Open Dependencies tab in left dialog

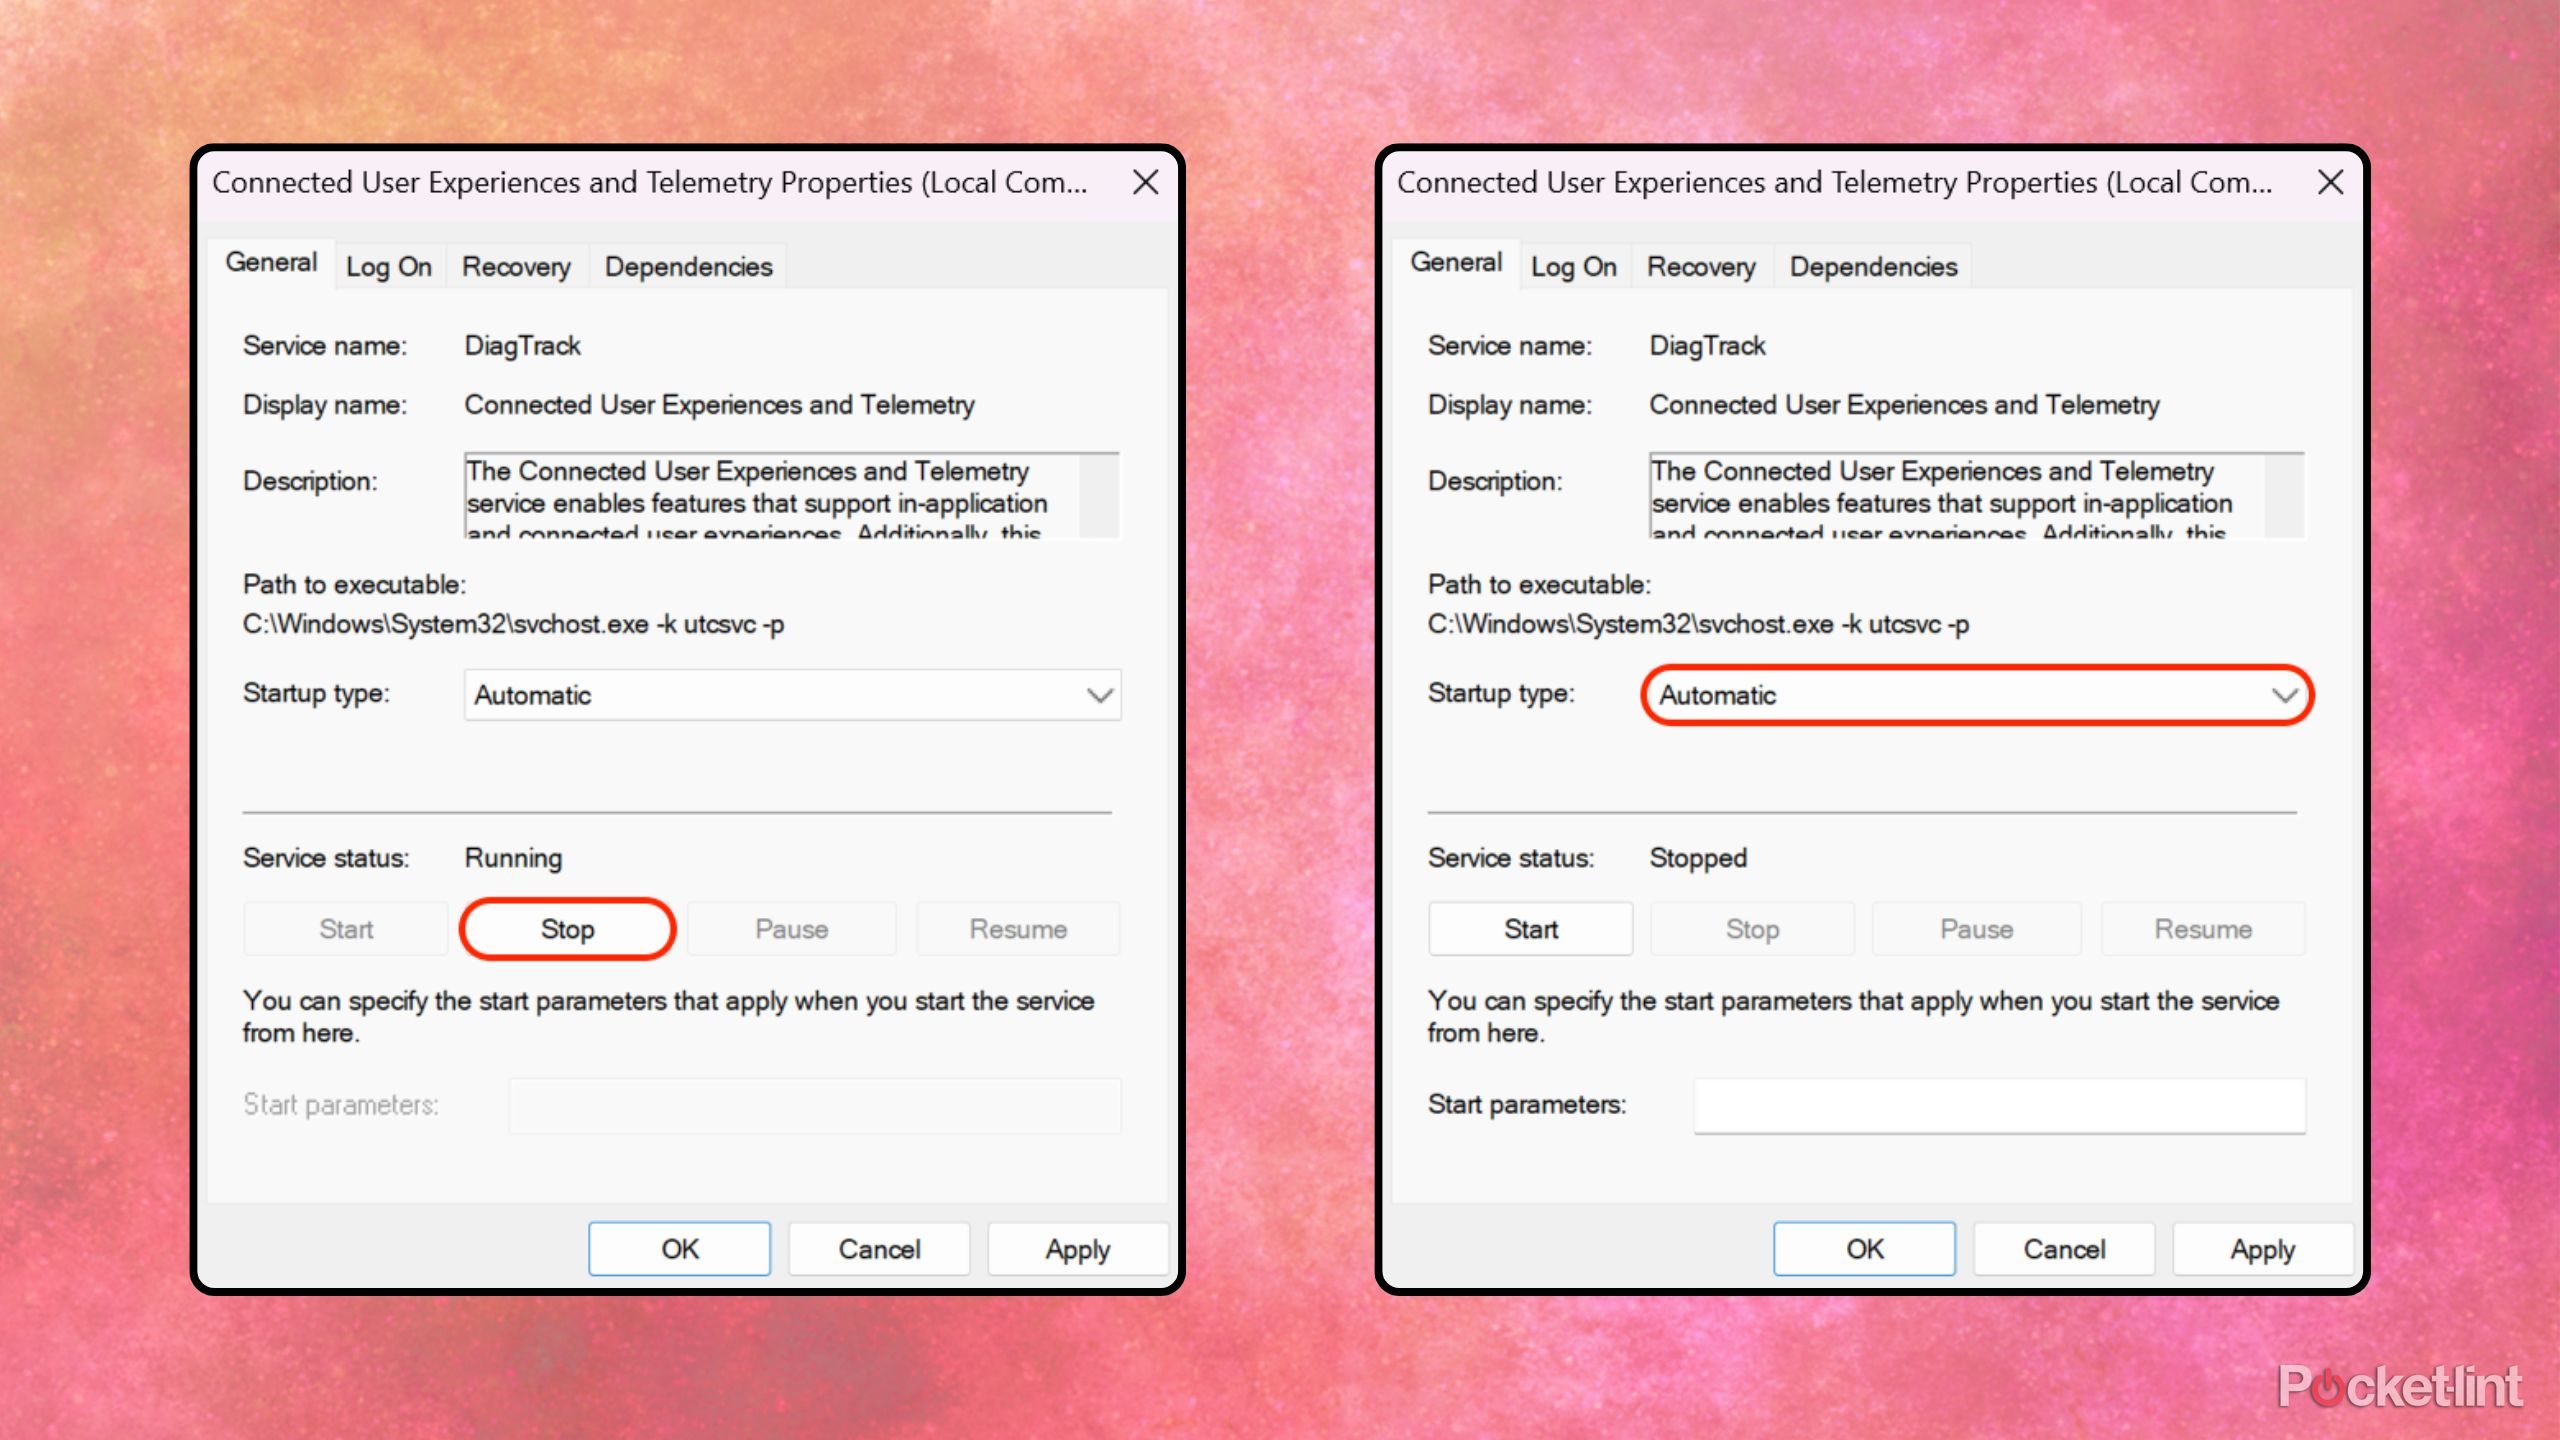click(688, 267)
